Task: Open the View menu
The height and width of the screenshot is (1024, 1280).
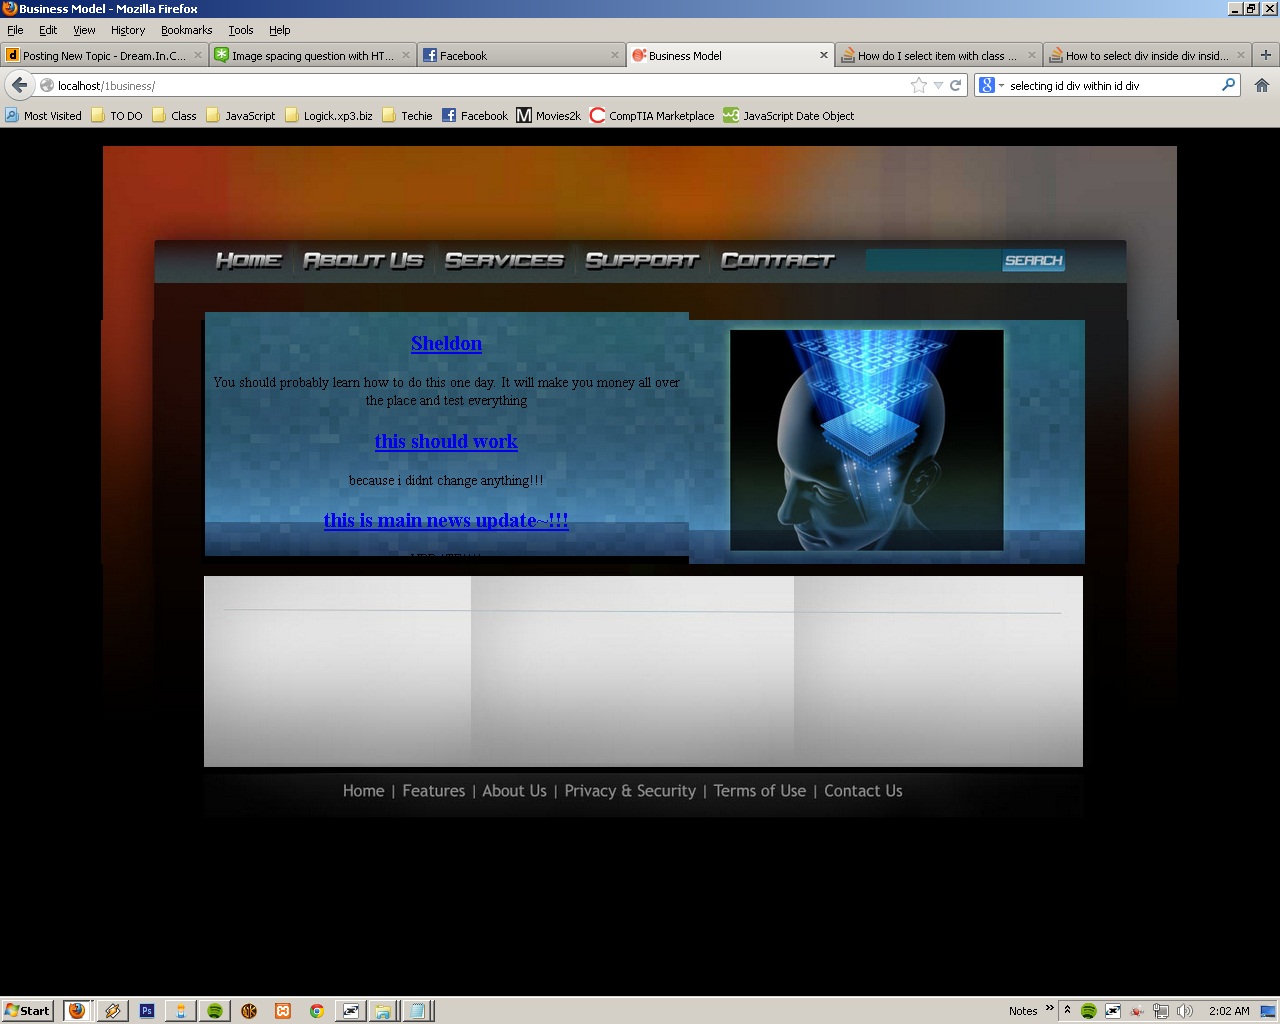Action: [84, 30]
